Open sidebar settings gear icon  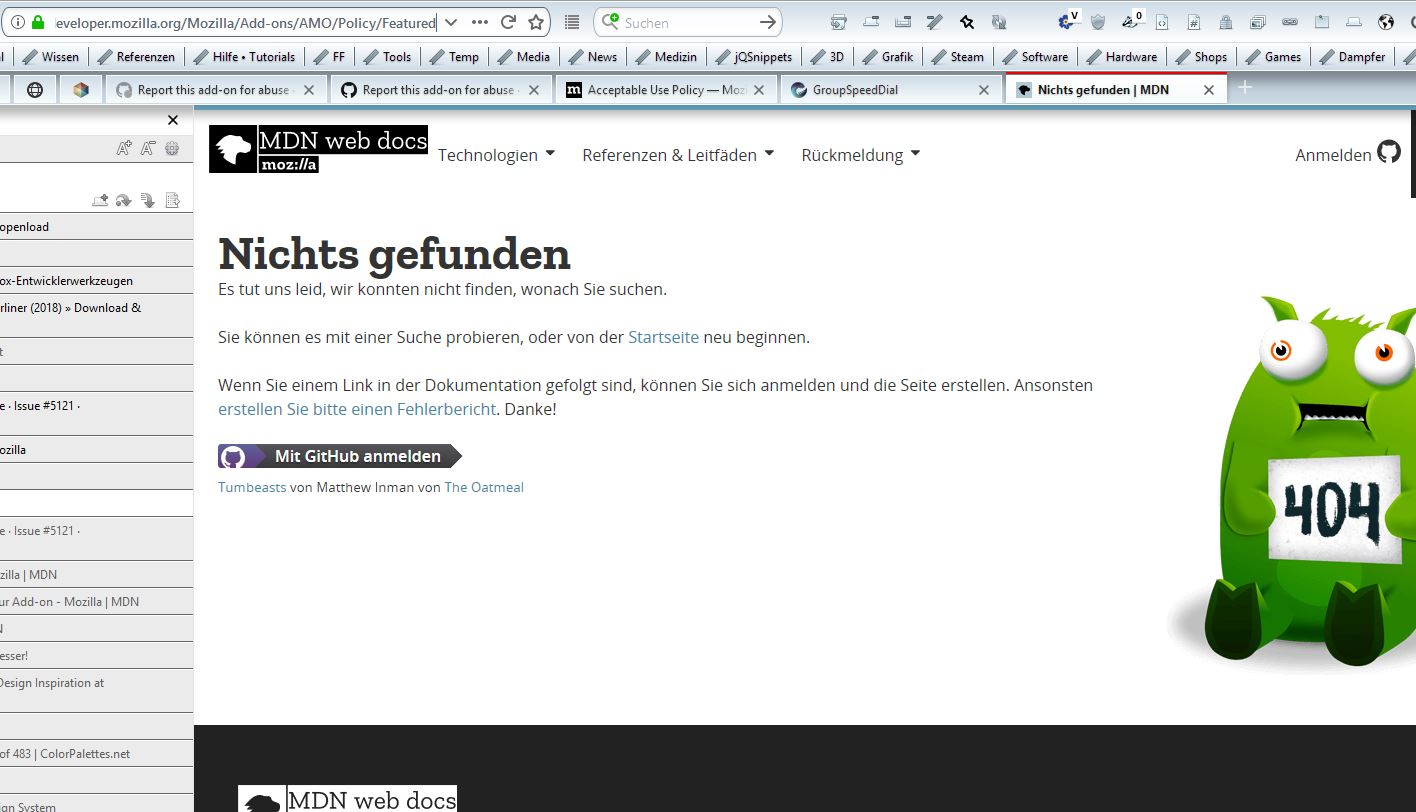click(x=172, y=149)
